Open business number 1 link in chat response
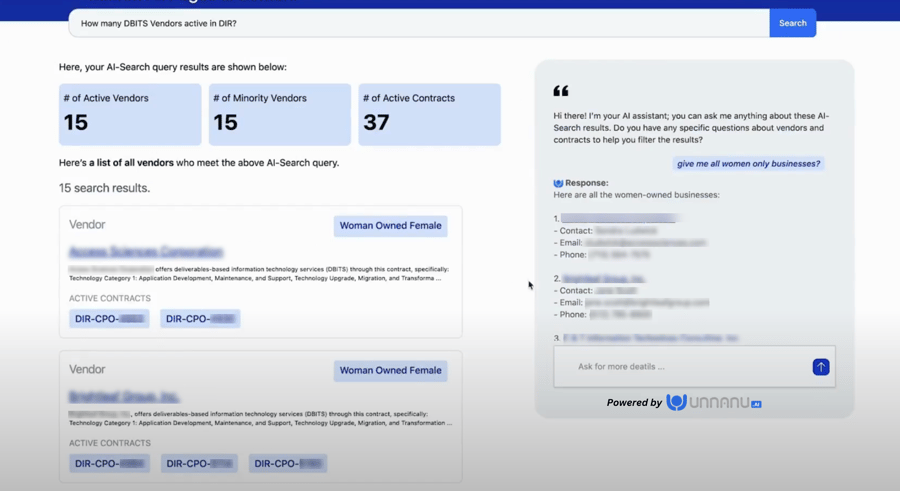This screenshot has width=900, height=491. 619,218
